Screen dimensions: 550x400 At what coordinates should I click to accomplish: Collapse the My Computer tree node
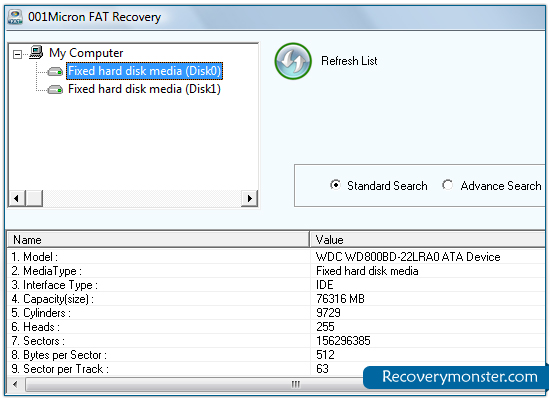click(x=17, y=54)
